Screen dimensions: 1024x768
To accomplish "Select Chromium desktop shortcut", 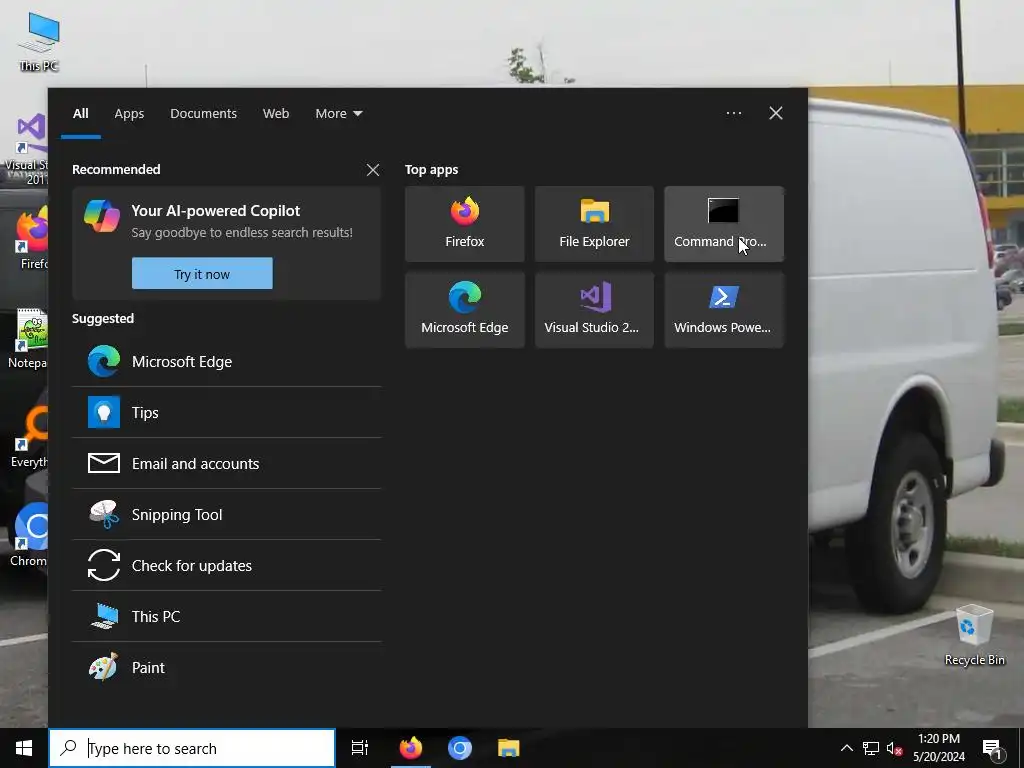I will [x=29, y=534].
